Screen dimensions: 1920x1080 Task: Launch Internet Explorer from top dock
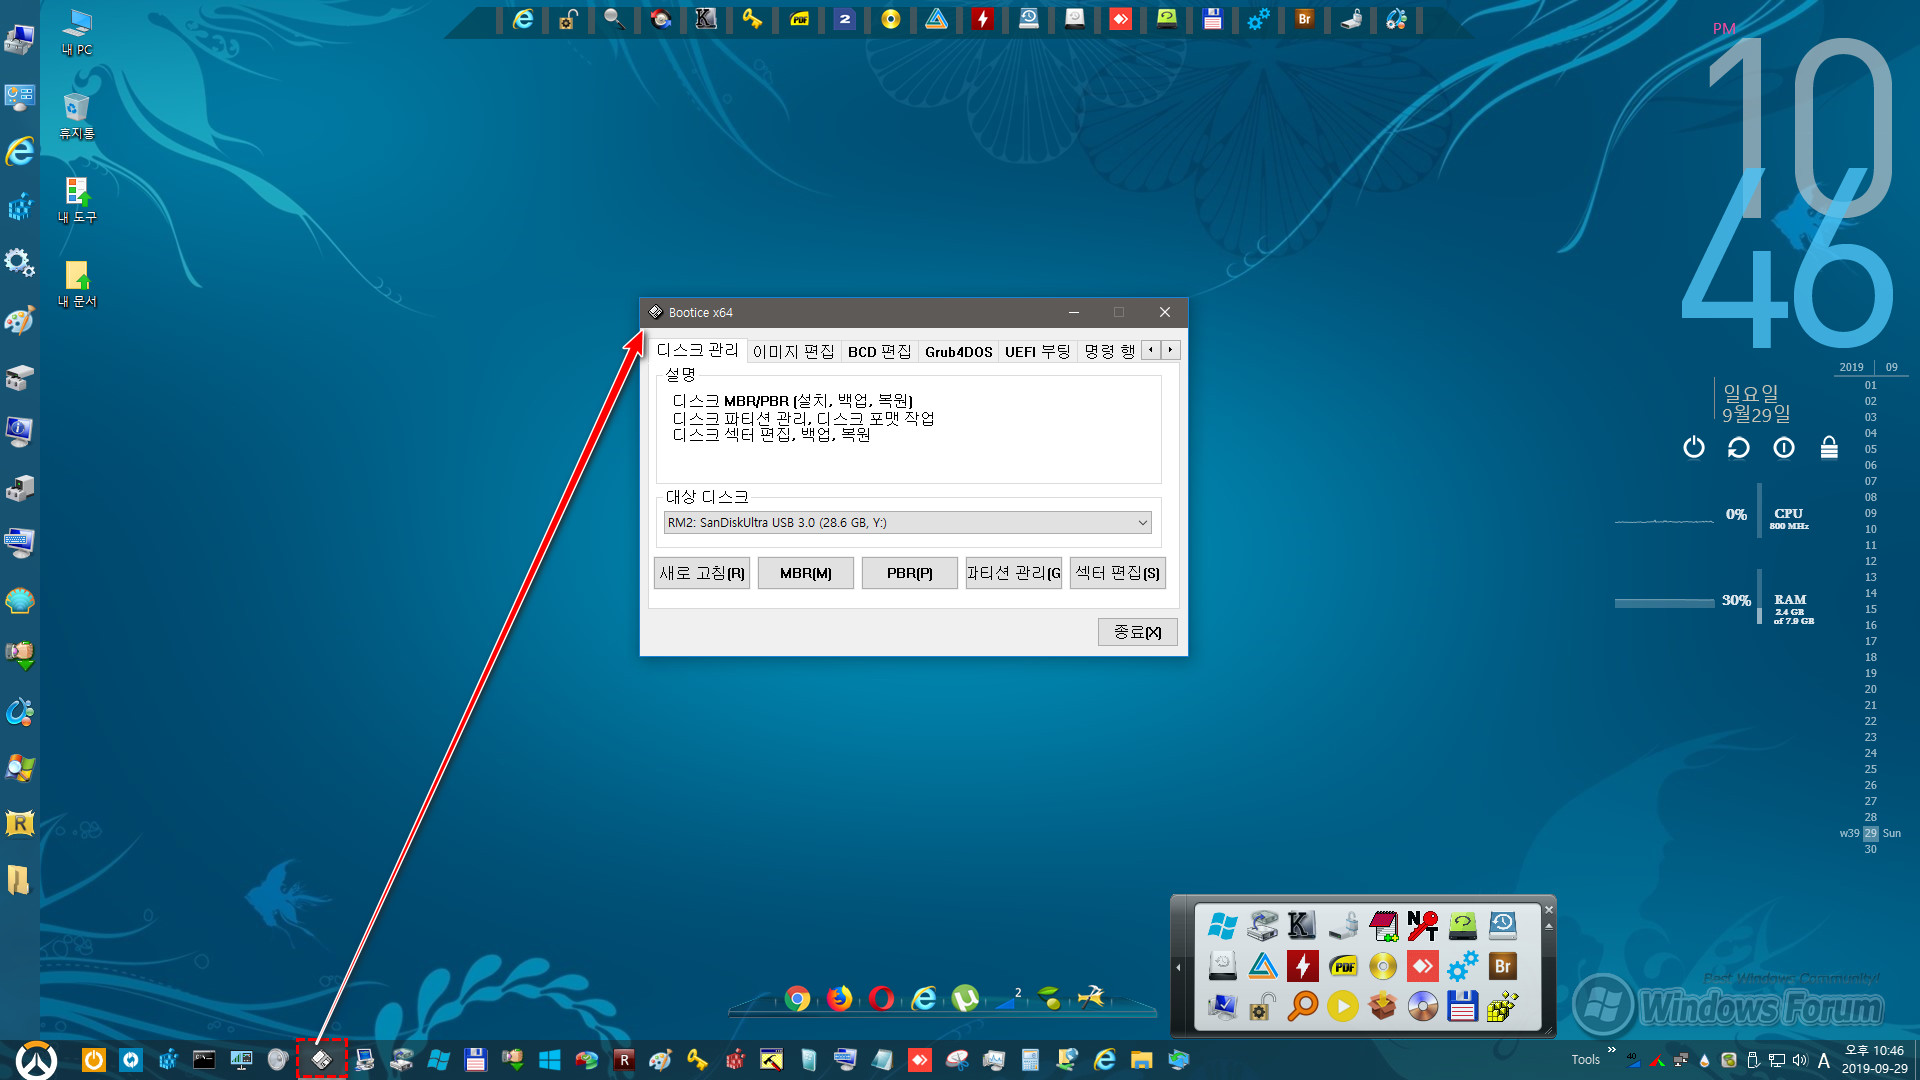(523, 19)
